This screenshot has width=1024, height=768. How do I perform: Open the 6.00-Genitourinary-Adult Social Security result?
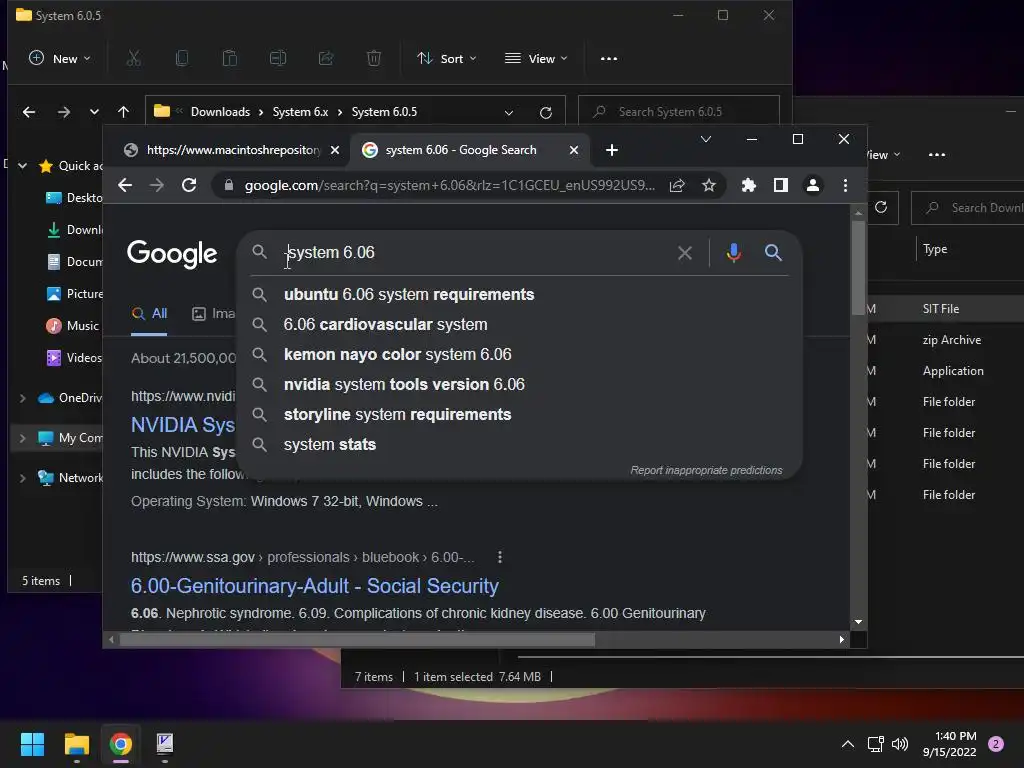coord(315,586)
